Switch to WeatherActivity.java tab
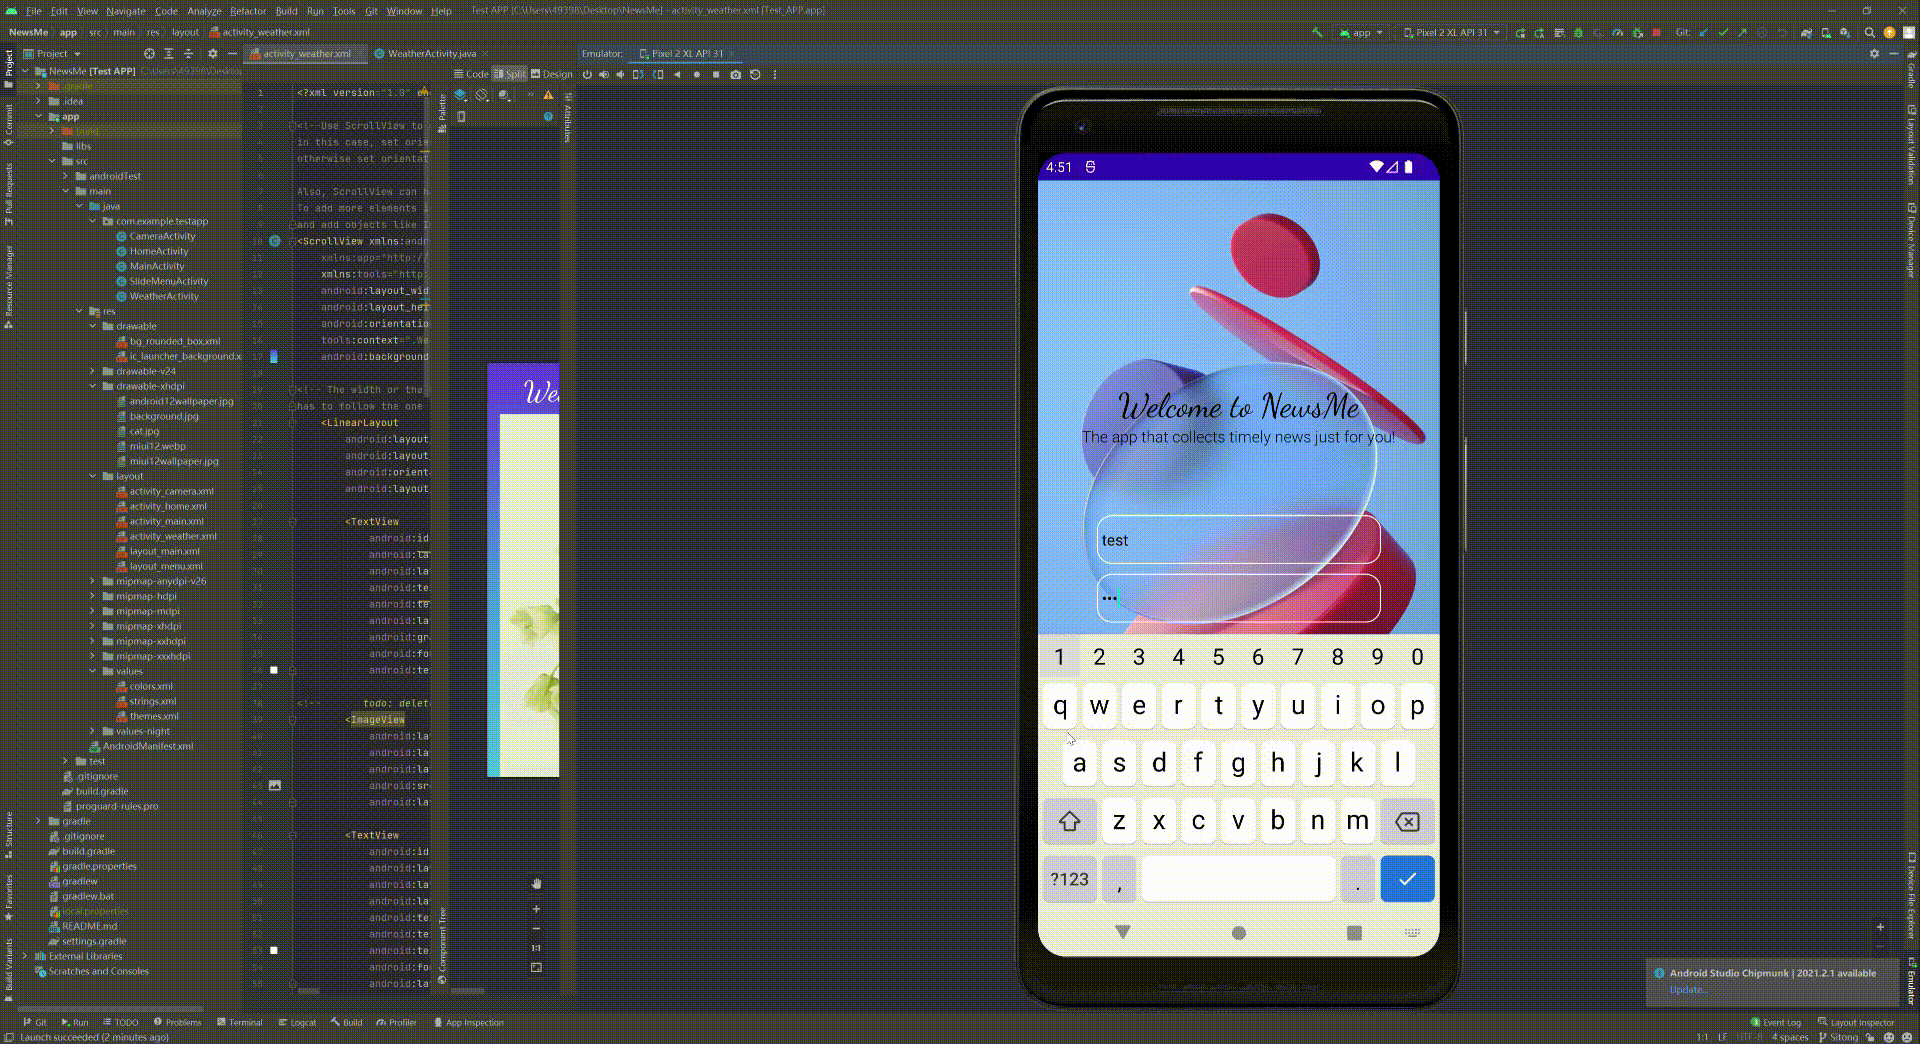This screenshot has width=1920, height=1044. (x=431, y=54)
